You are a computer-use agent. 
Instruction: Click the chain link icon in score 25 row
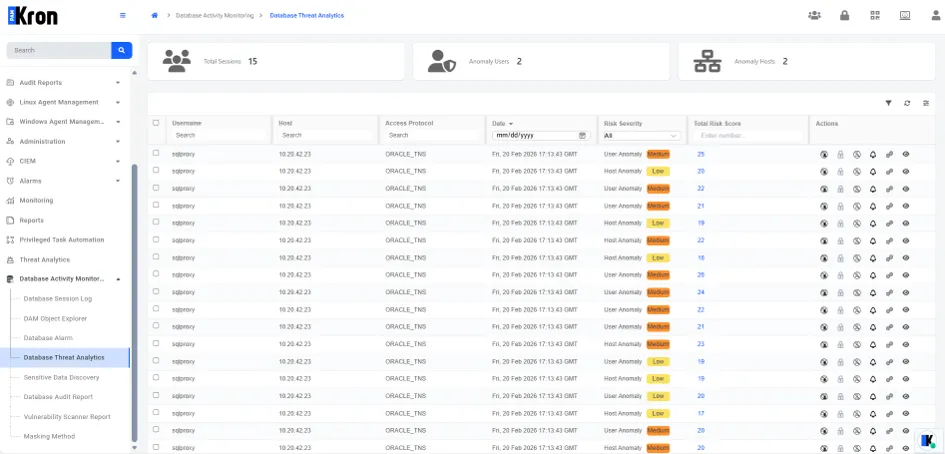tap(889, 154)
